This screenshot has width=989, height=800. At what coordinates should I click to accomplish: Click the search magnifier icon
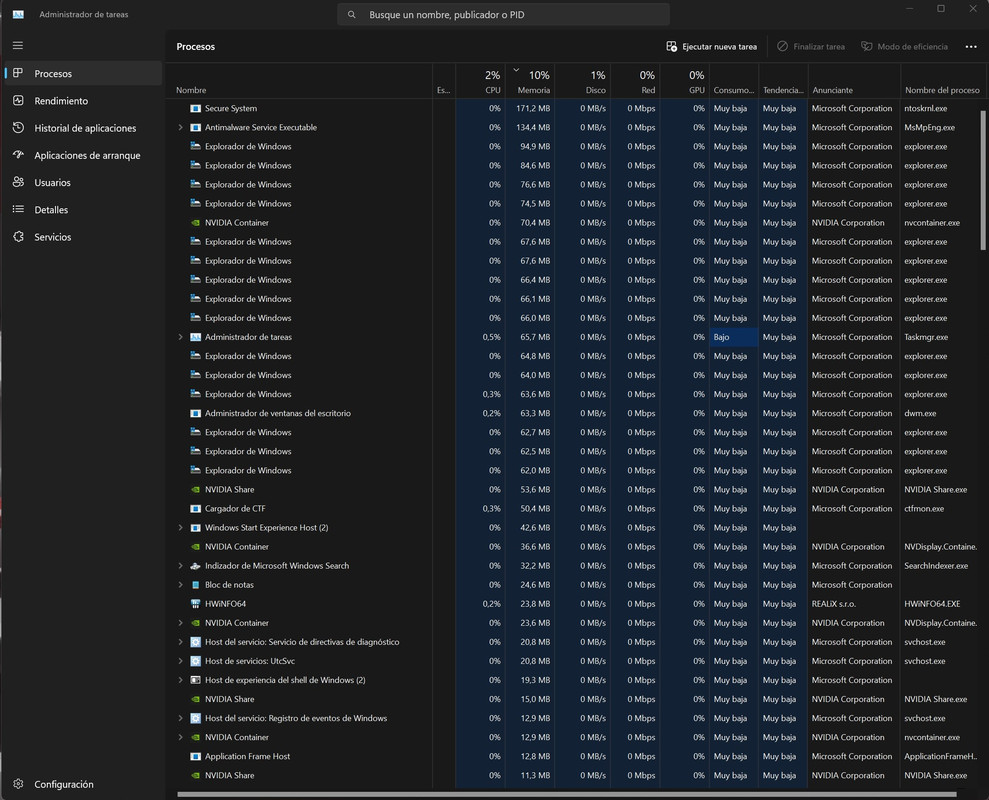tap(351, 15)
